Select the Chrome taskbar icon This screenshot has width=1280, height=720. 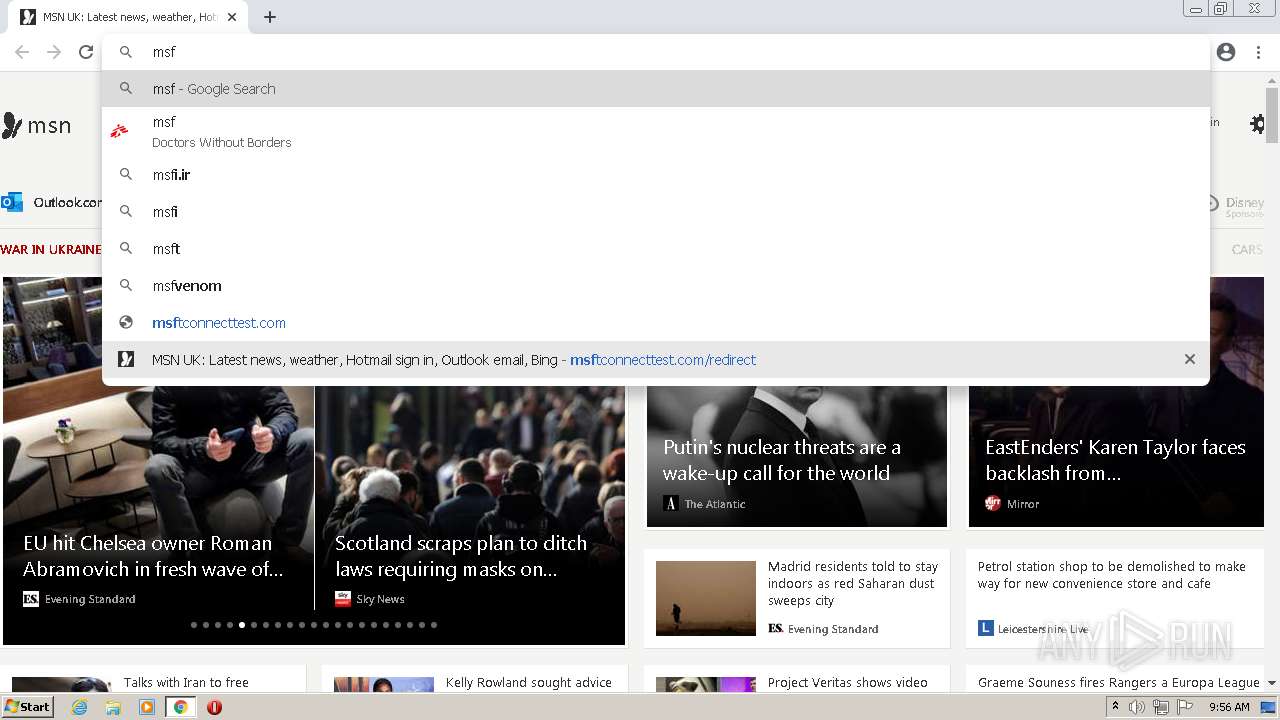tap(180, 707)
